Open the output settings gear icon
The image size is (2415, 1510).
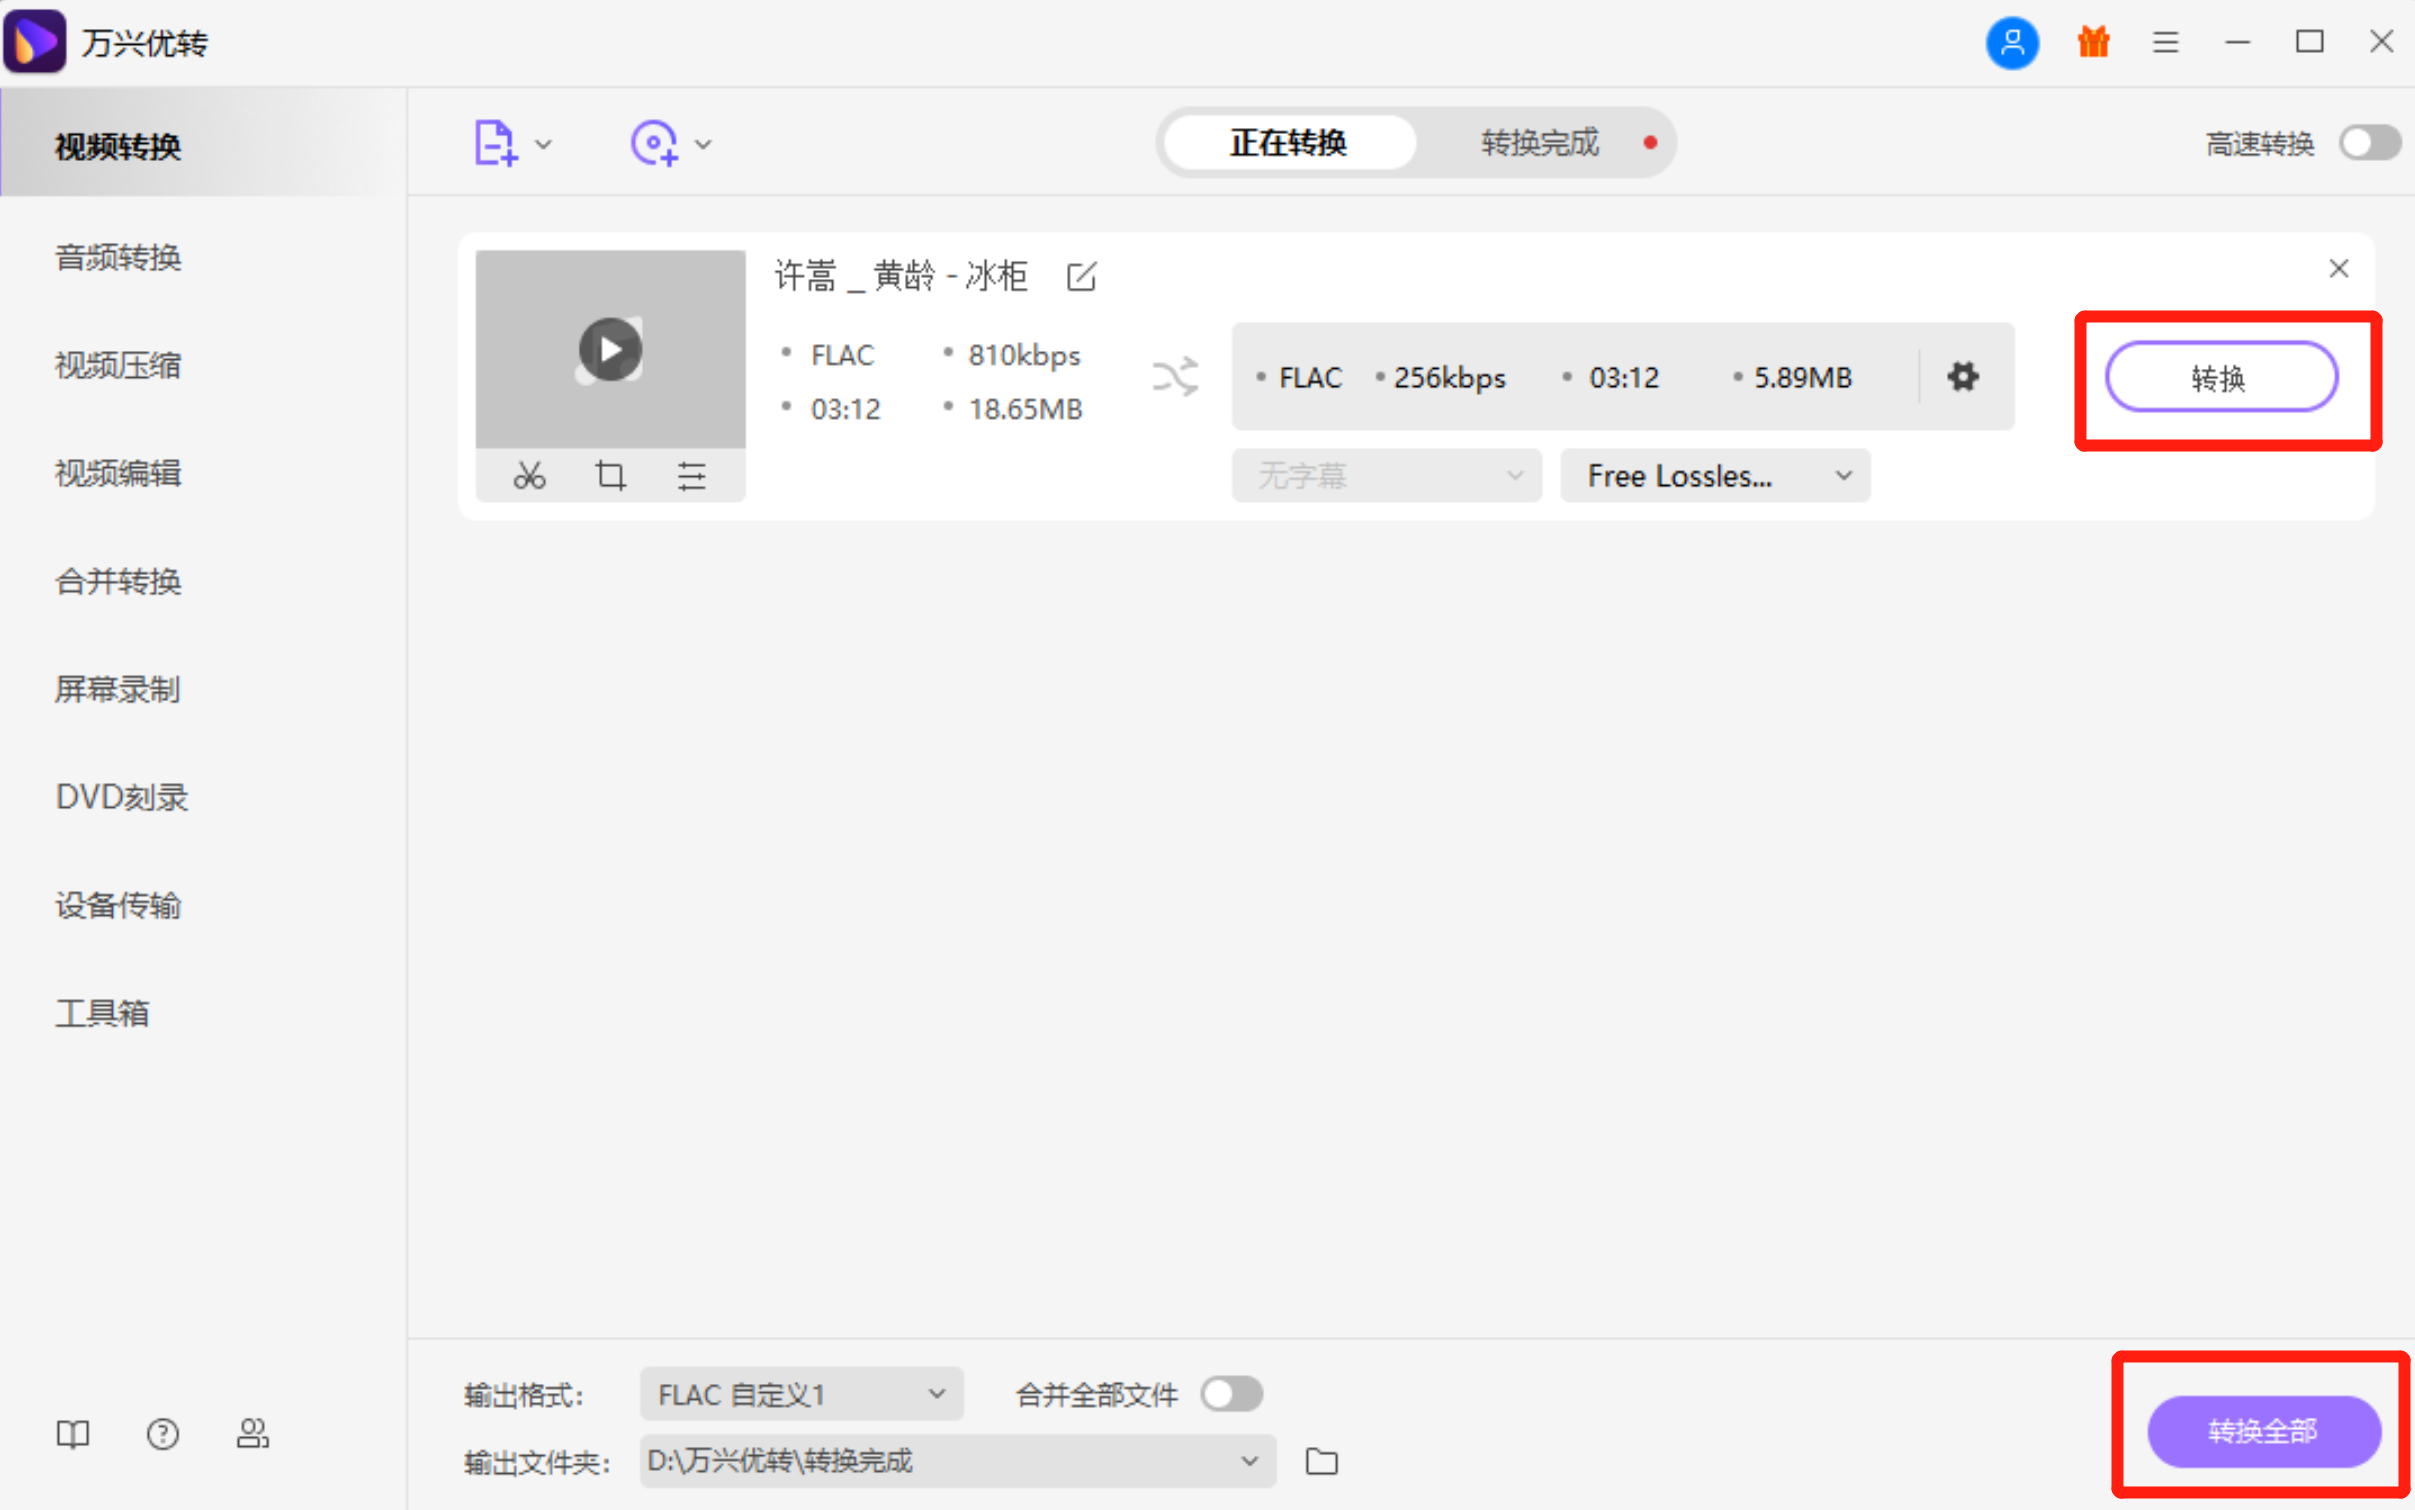[1962, 377]
